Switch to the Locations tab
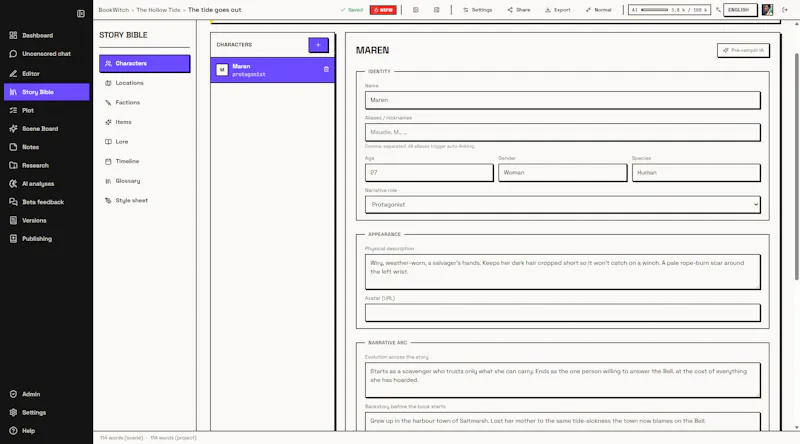Image resolution: width=800 pixels, height=444 pixels. click(x=144, y=83)
